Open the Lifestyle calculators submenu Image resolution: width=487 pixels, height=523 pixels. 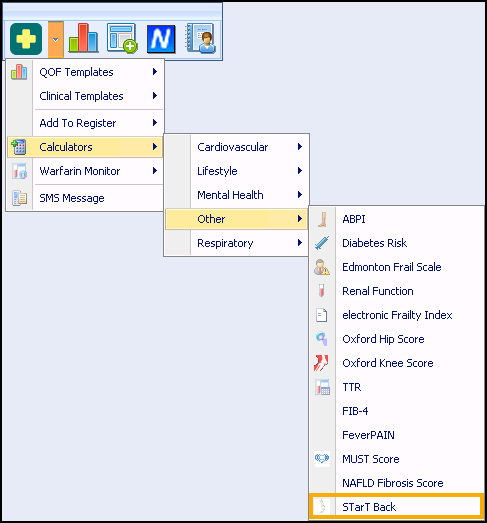(236, 171)
